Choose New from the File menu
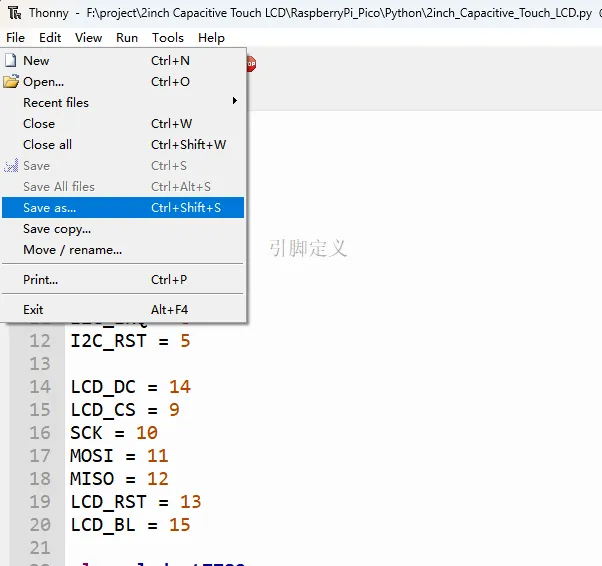Image resolution: width=602 pixels, height=566 pixels. pyautogui.click(x=123, y=60)
